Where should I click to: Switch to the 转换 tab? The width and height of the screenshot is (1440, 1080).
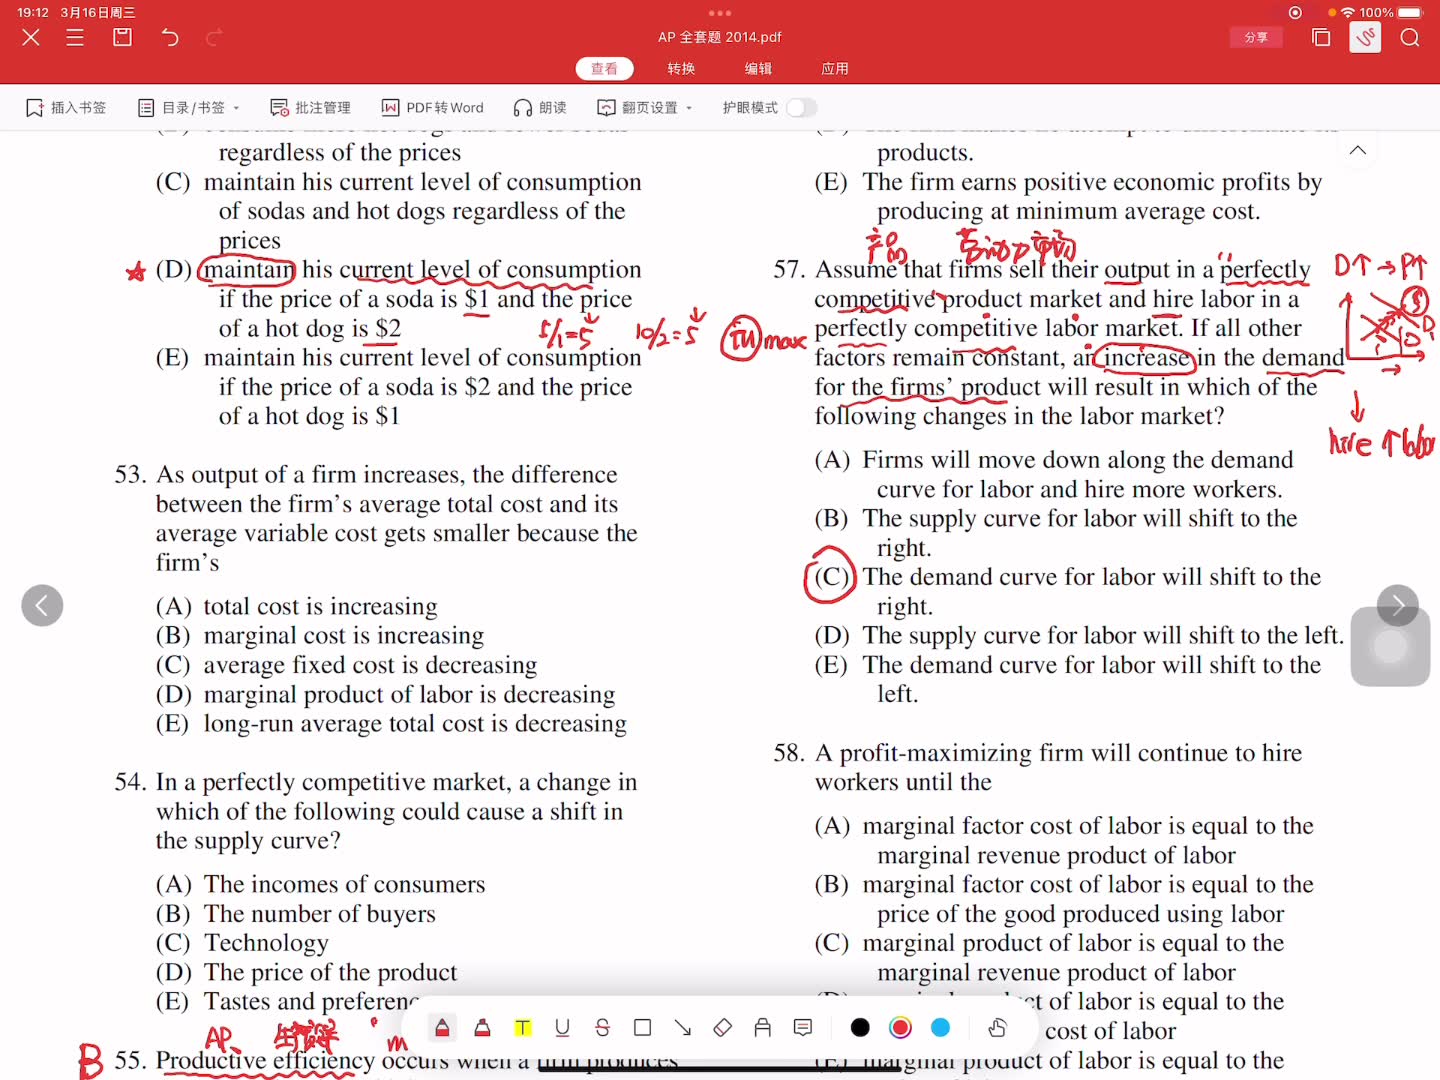(x=681, y=68)
